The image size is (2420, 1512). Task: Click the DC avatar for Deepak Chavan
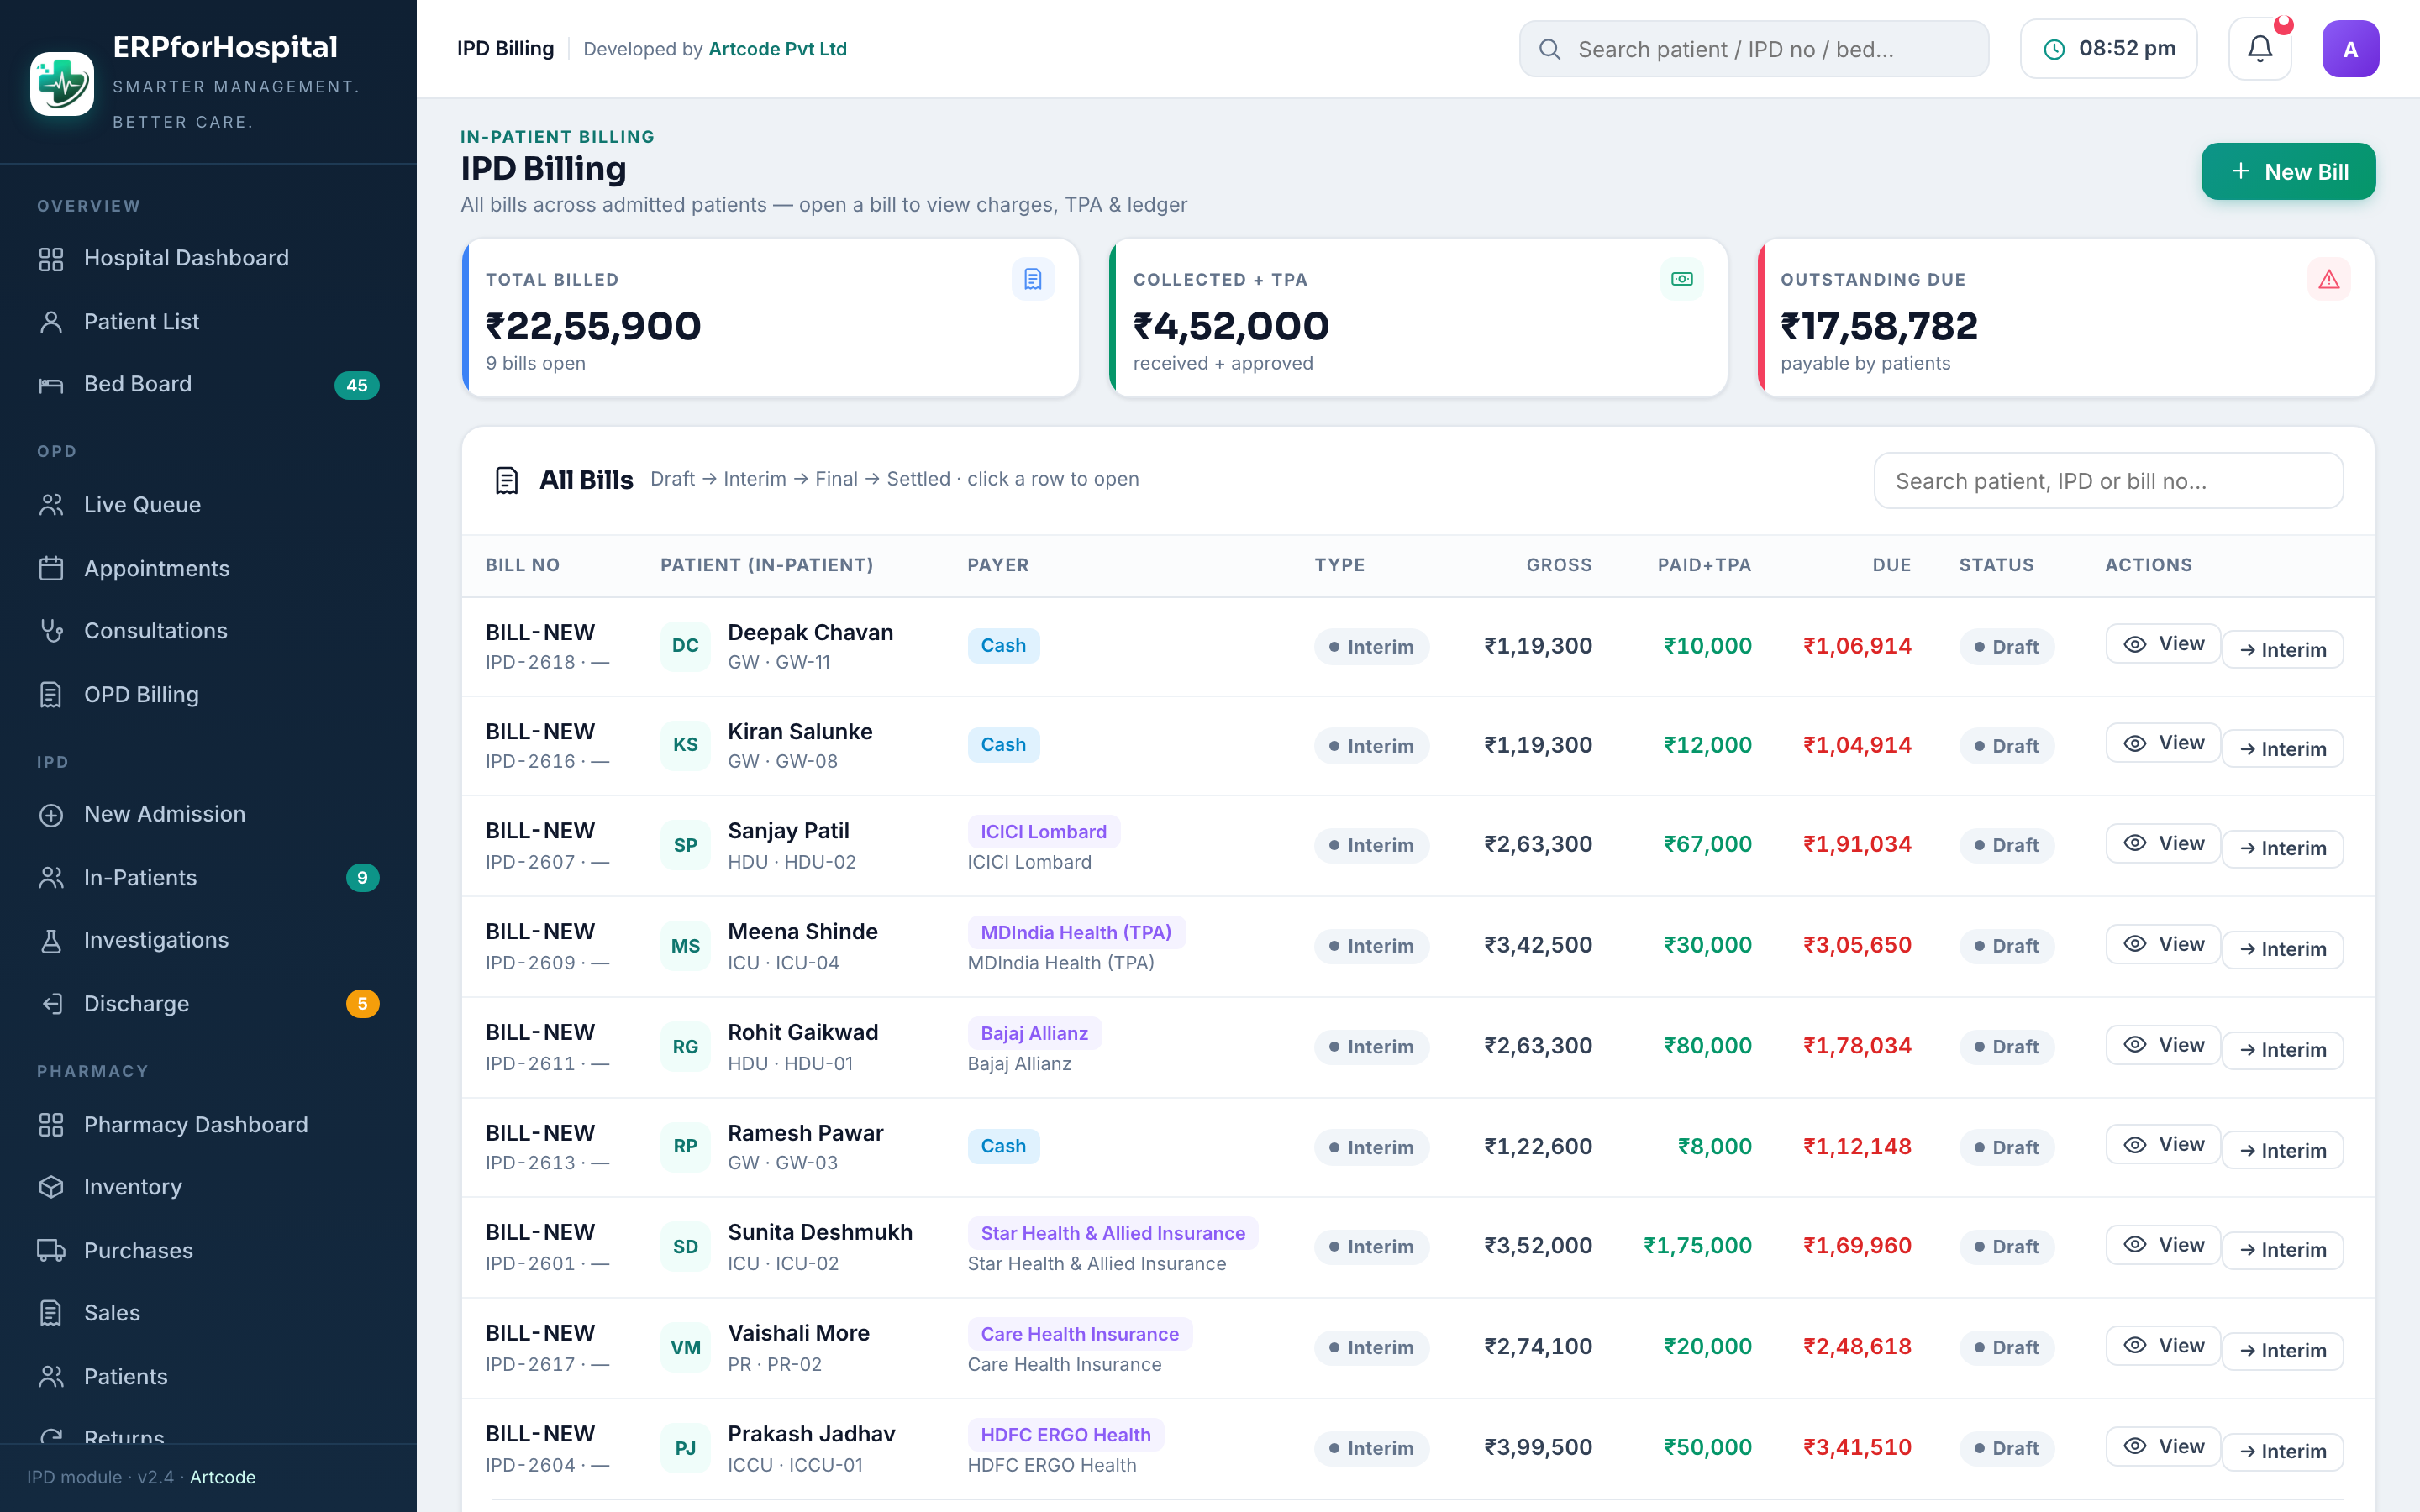pyautogui.click(x=685, y=645)
